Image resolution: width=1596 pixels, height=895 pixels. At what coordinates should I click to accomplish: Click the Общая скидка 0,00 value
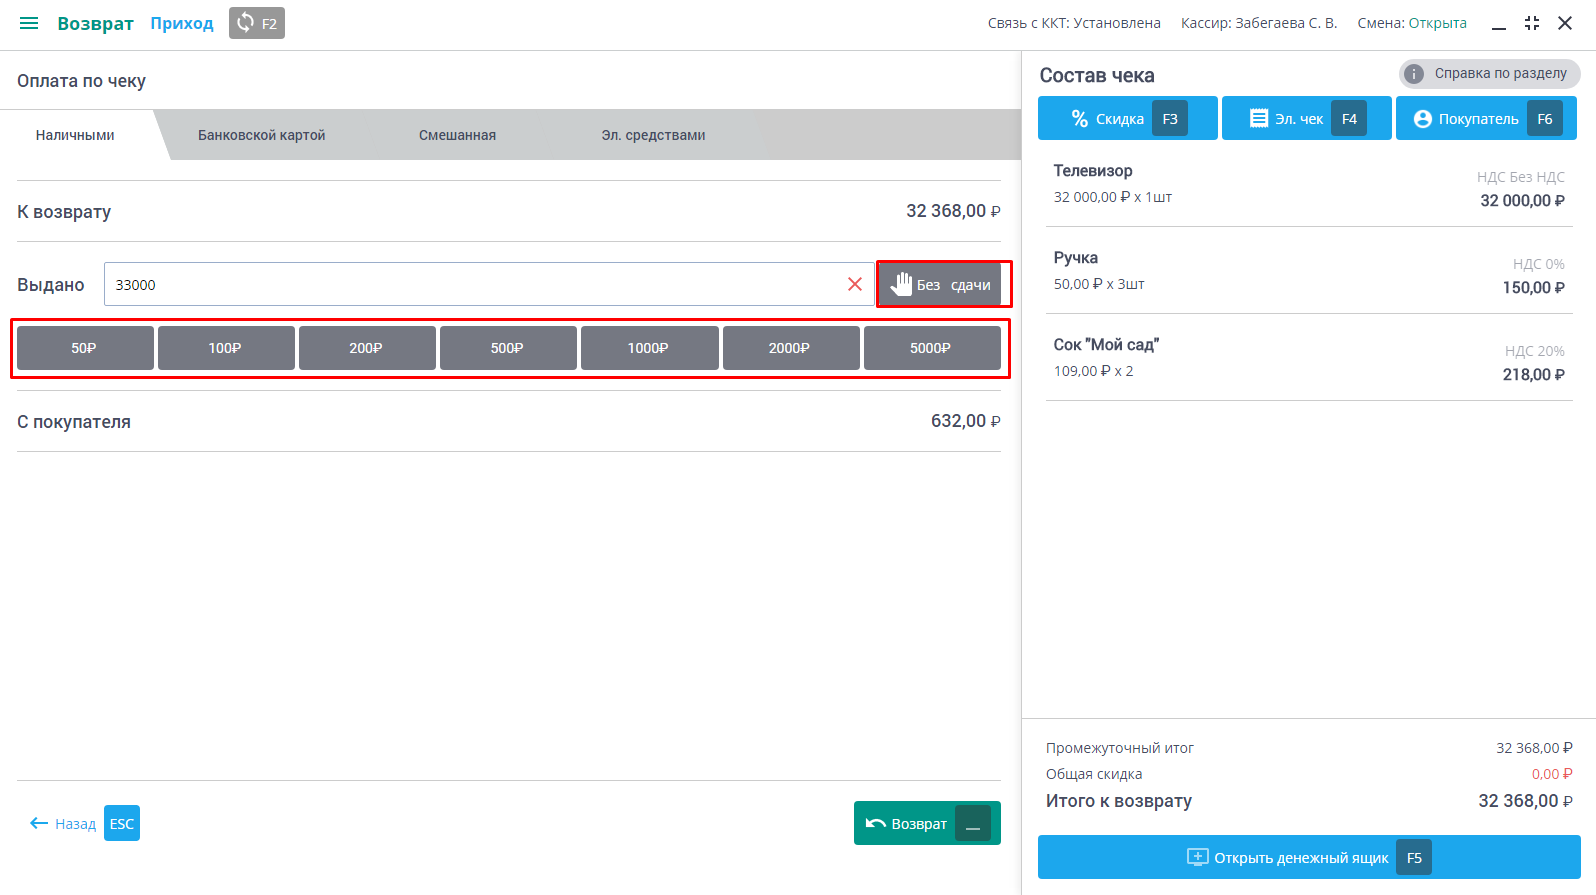coord(1552,774)
